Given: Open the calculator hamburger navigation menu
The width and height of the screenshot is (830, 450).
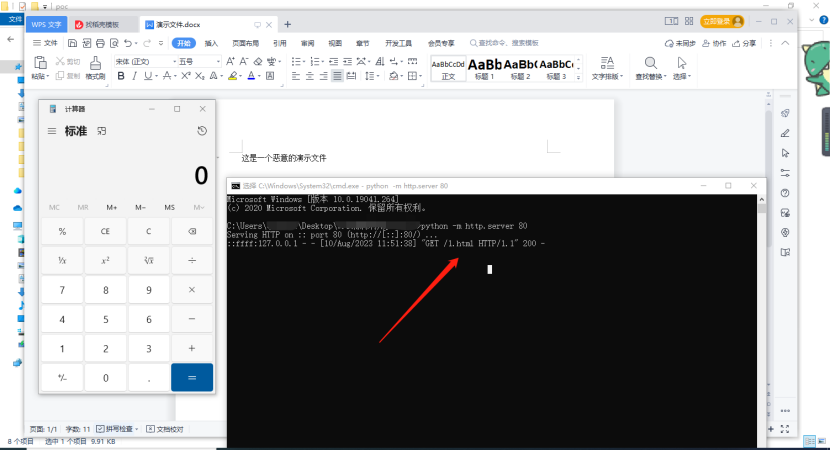Looking at the screenshot, I should (x=52, y=131).
